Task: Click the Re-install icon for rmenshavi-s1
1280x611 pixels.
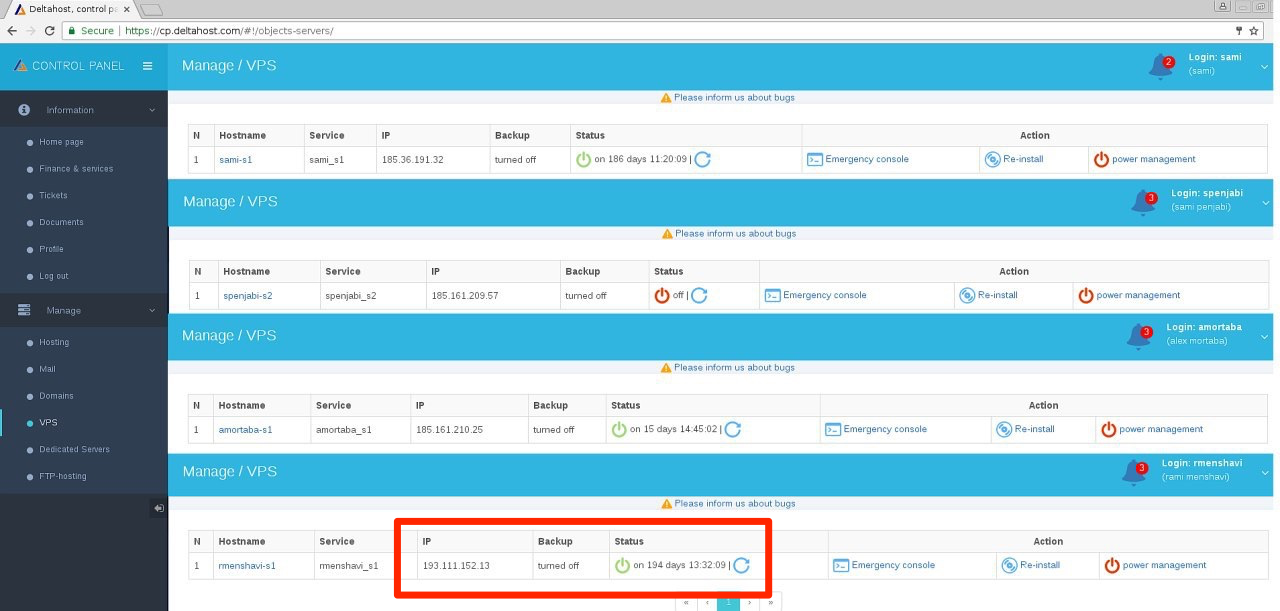Action: (x=1010, y=565)
